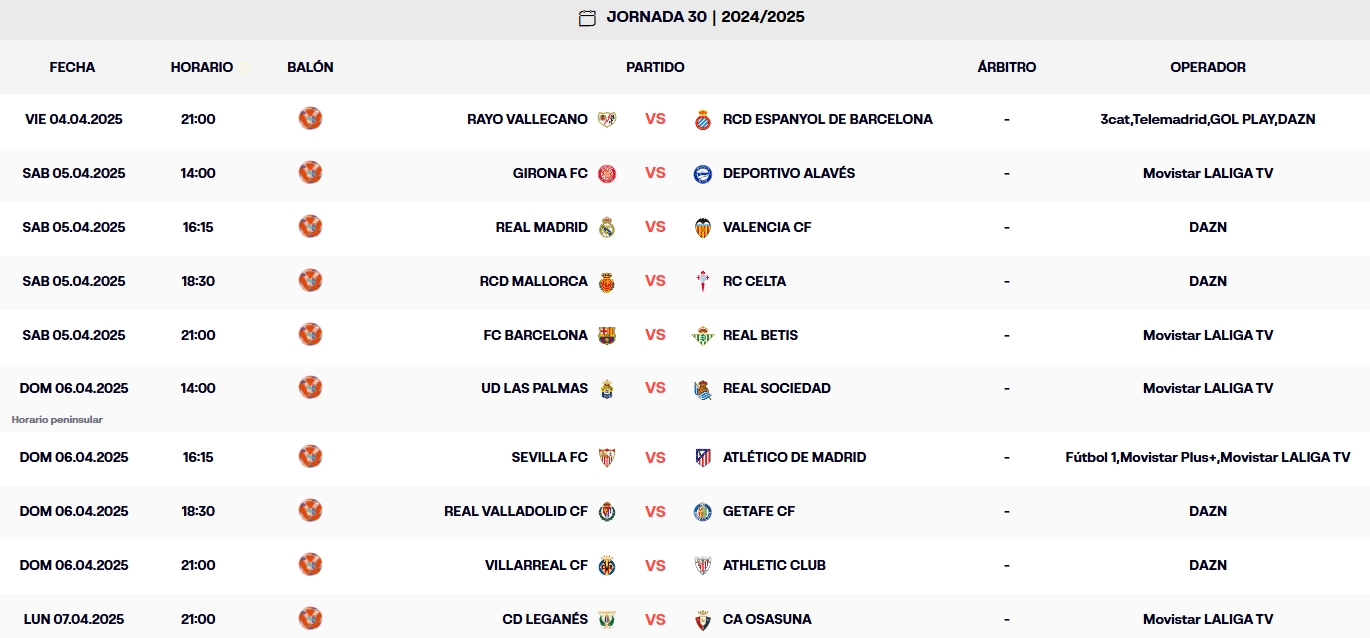The height and width of the screenshot is (638, 1370).
Task: Click the Athletic Club crest
Action: 703,564
